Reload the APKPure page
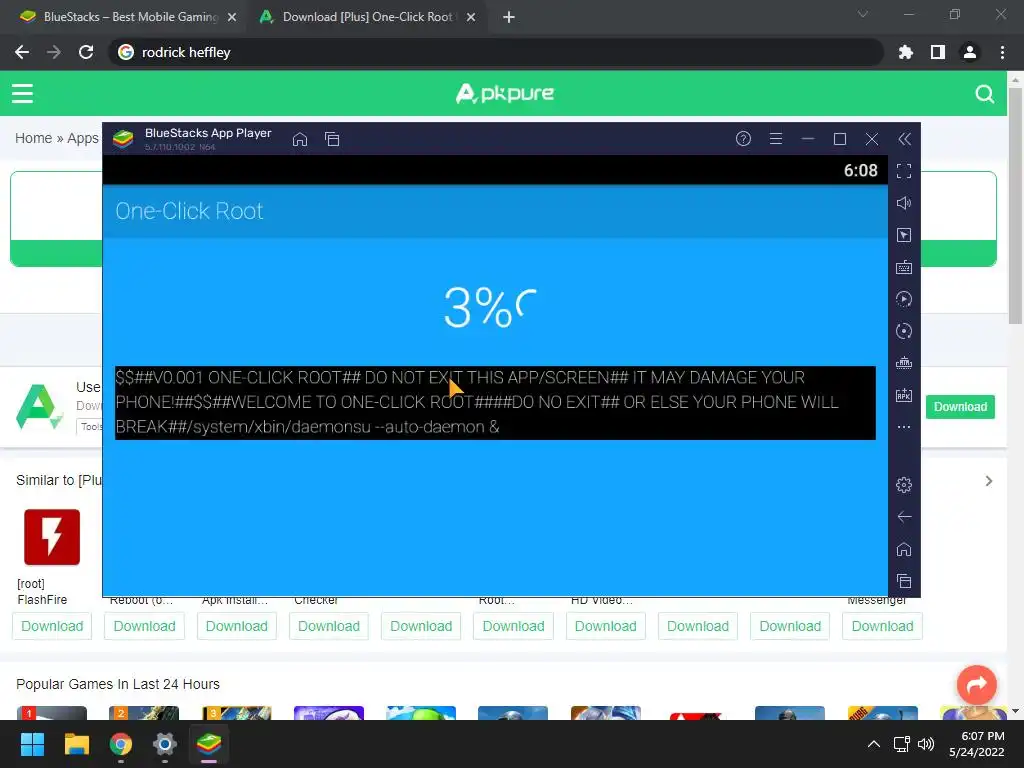Viewport: 1024px width, 768px height. pyautogui.click(x=86, y=52)
